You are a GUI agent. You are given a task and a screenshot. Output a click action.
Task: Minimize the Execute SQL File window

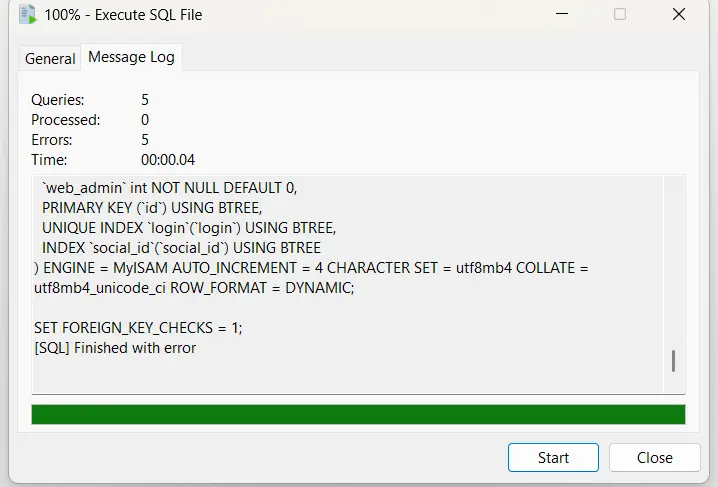pos(563,15)
